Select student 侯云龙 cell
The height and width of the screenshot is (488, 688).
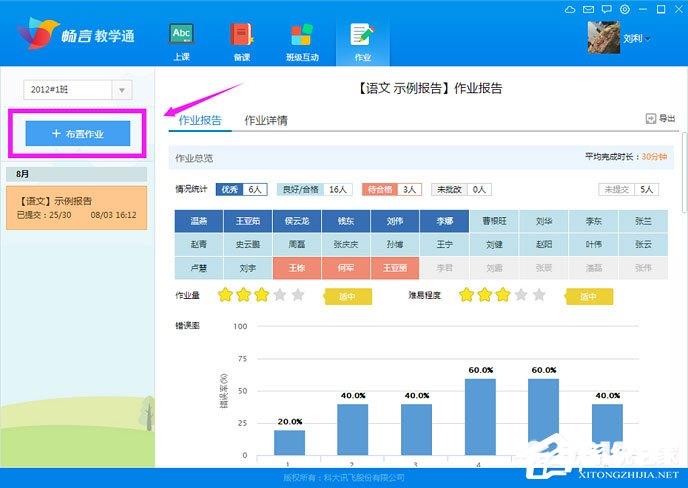(x=297, y=221)
